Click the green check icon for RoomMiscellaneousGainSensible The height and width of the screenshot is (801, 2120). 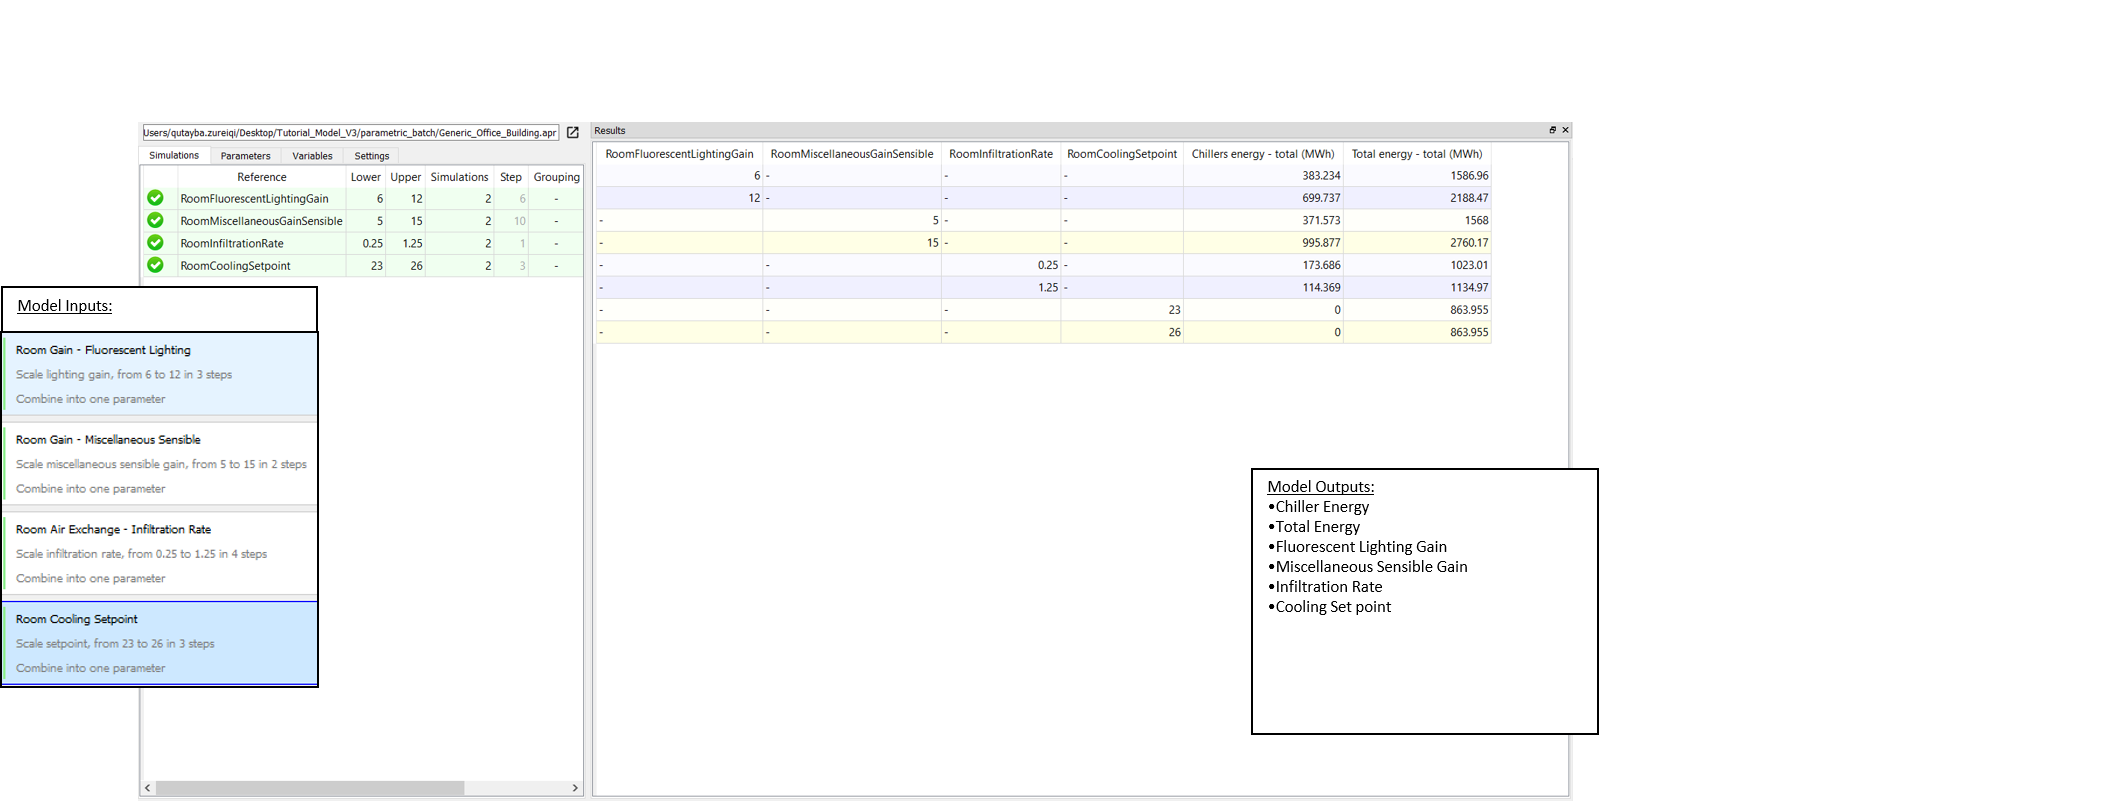[x=155, y=220]
